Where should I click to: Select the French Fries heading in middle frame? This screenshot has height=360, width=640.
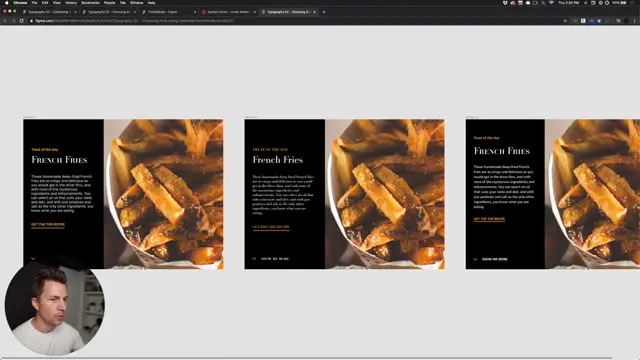point(278,160)
